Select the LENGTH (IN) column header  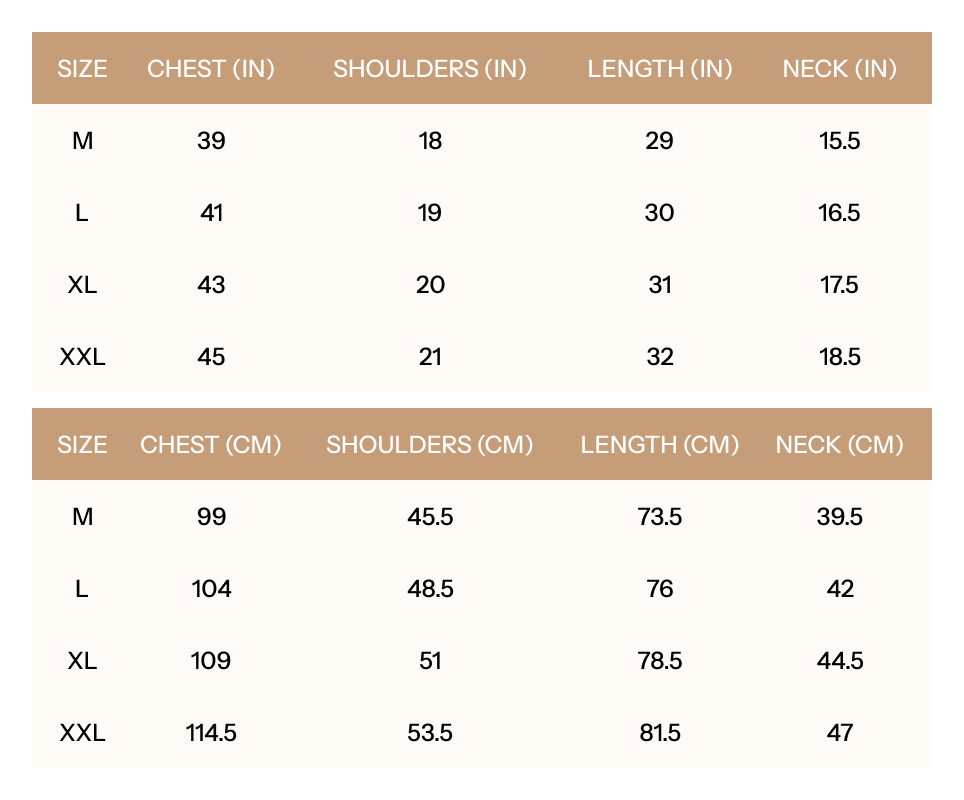pos(660,69)
